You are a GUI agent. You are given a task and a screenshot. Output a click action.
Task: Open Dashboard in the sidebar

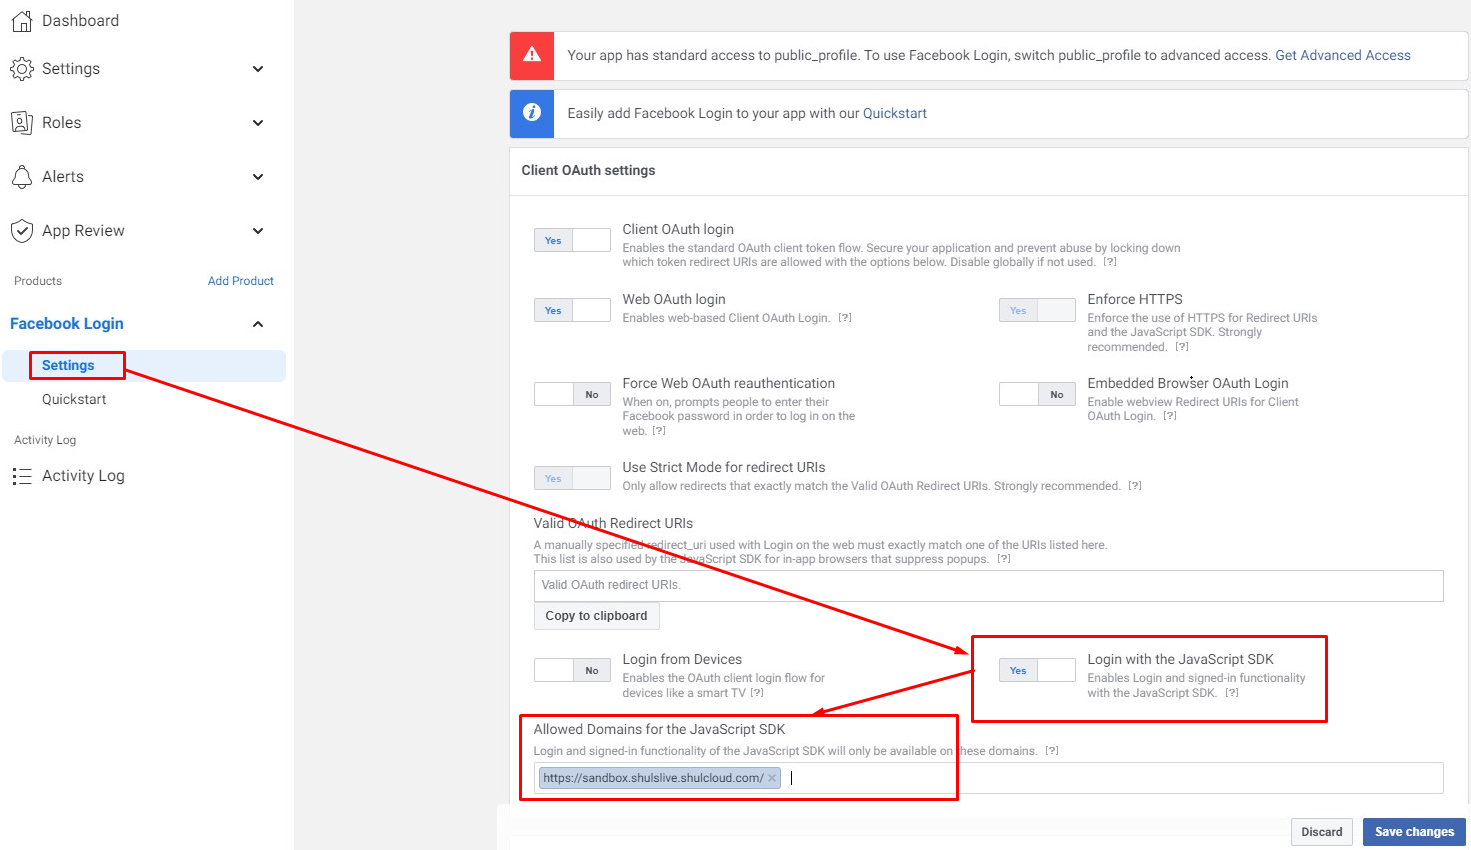click(x=80, y=21)
